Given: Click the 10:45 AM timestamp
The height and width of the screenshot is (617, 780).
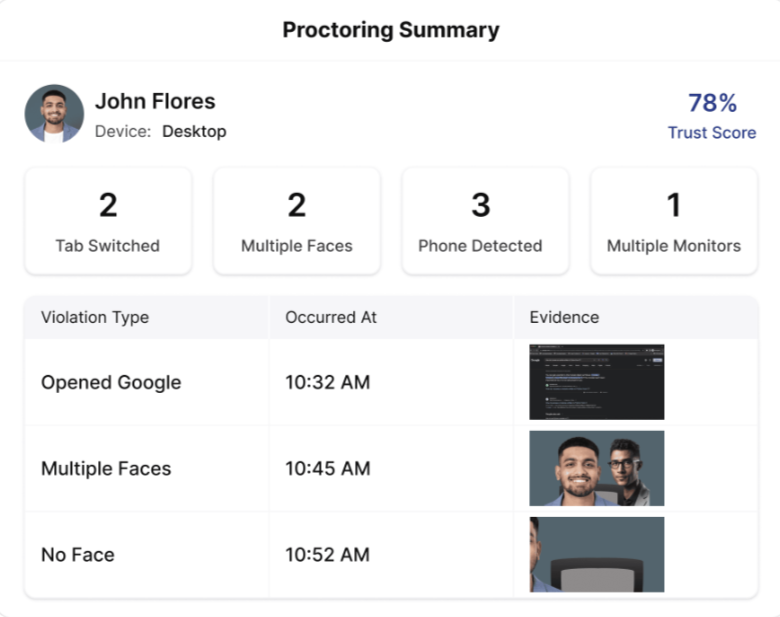Looking at the screenshot, I should click(x=327, y=468).
